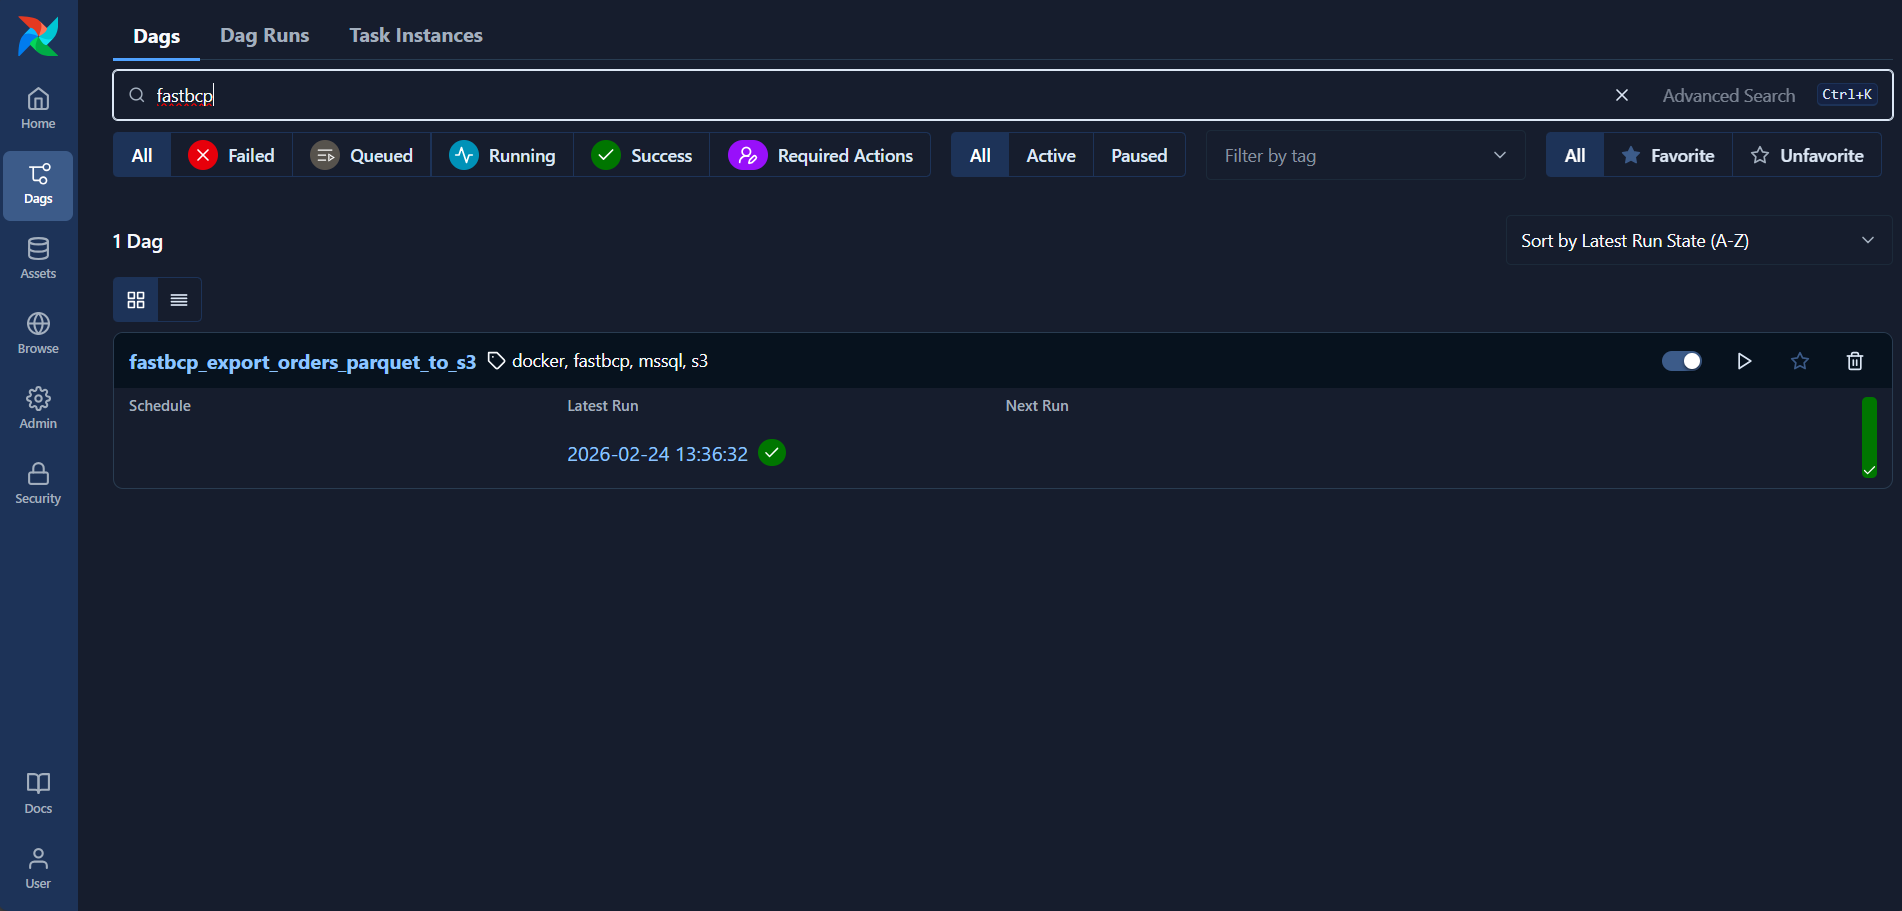Open the Filter by tag dropdown

(1364, 155)
